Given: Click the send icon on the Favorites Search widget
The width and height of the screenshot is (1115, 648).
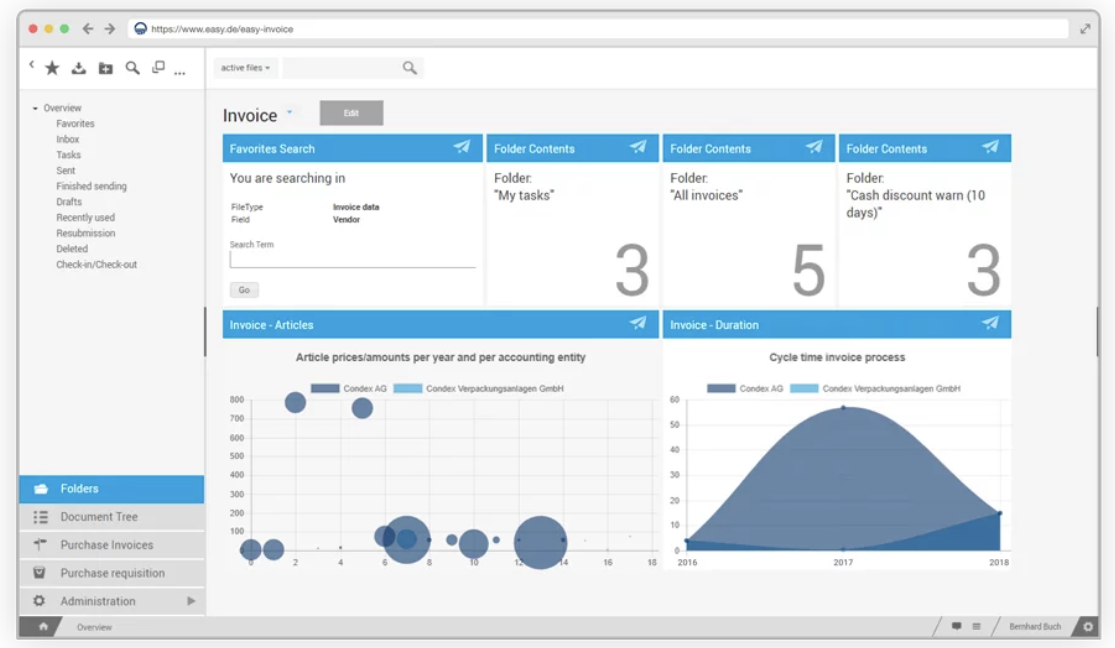Looking at the screenshot, I should (x=461, y=147).
